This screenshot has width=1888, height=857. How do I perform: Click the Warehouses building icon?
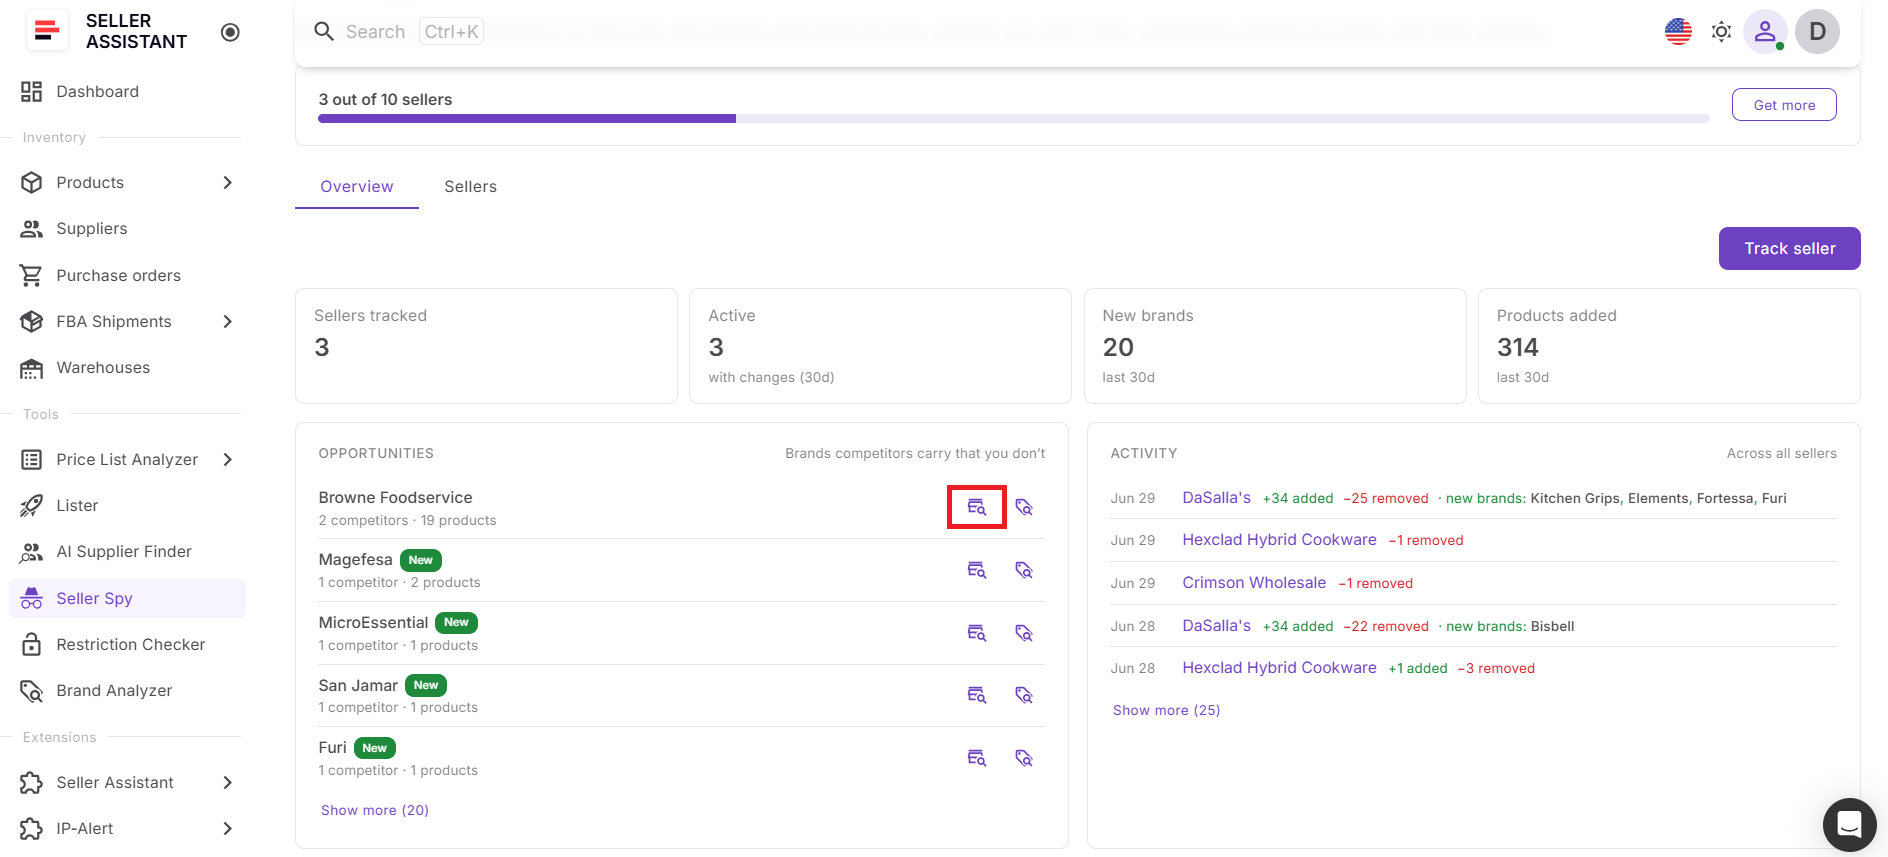click(32, 368)
